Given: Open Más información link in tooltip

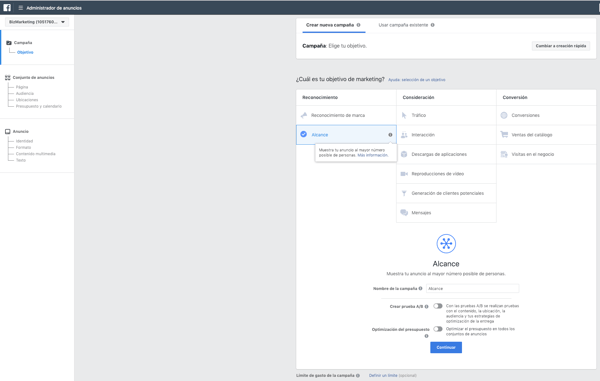Looking at the screenshot, I should click(373, 155).
